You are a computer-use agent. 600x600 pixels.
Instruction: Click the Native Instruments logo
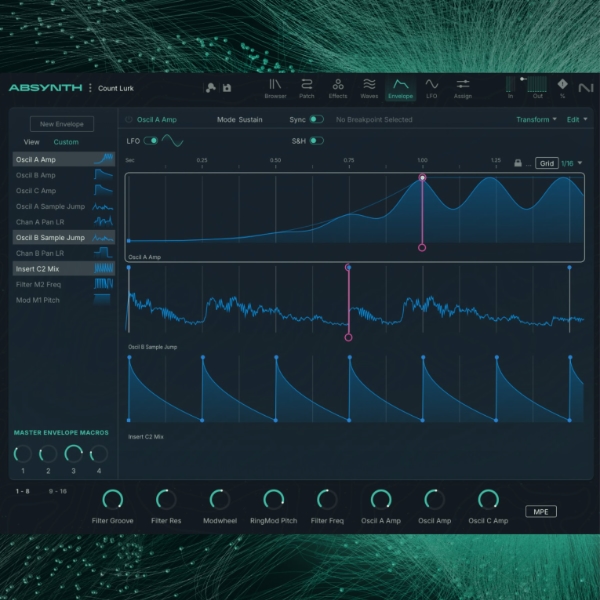click(585, 88)
